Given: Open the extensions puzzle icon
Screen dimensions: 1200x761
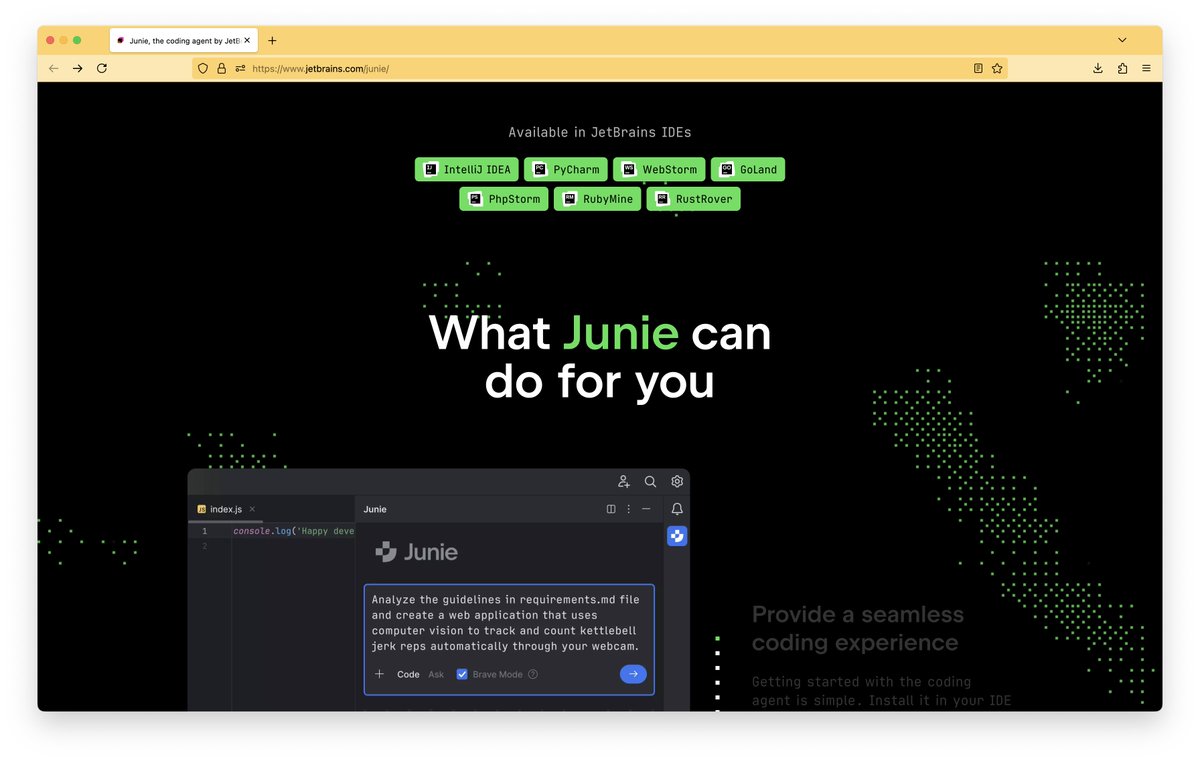Looking at the screenshot, I should point(1122,68).
